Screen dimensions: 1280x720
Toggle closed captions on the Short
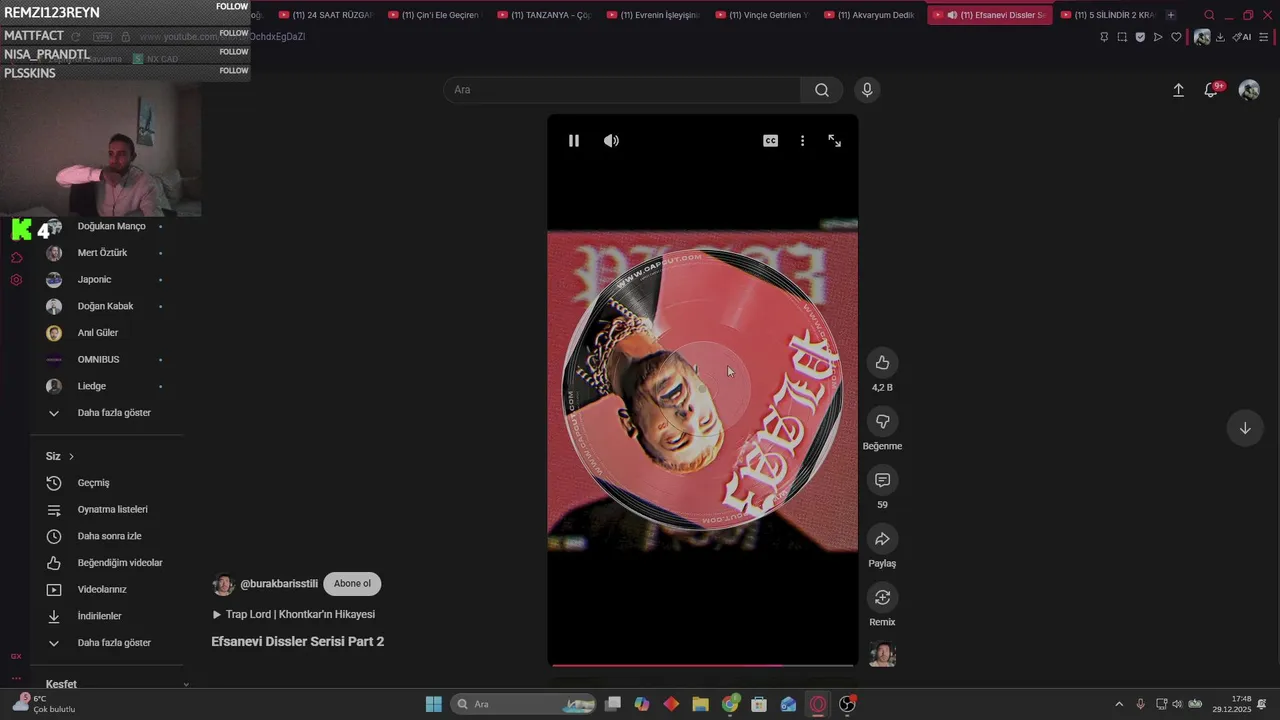[x=770, y=141]
